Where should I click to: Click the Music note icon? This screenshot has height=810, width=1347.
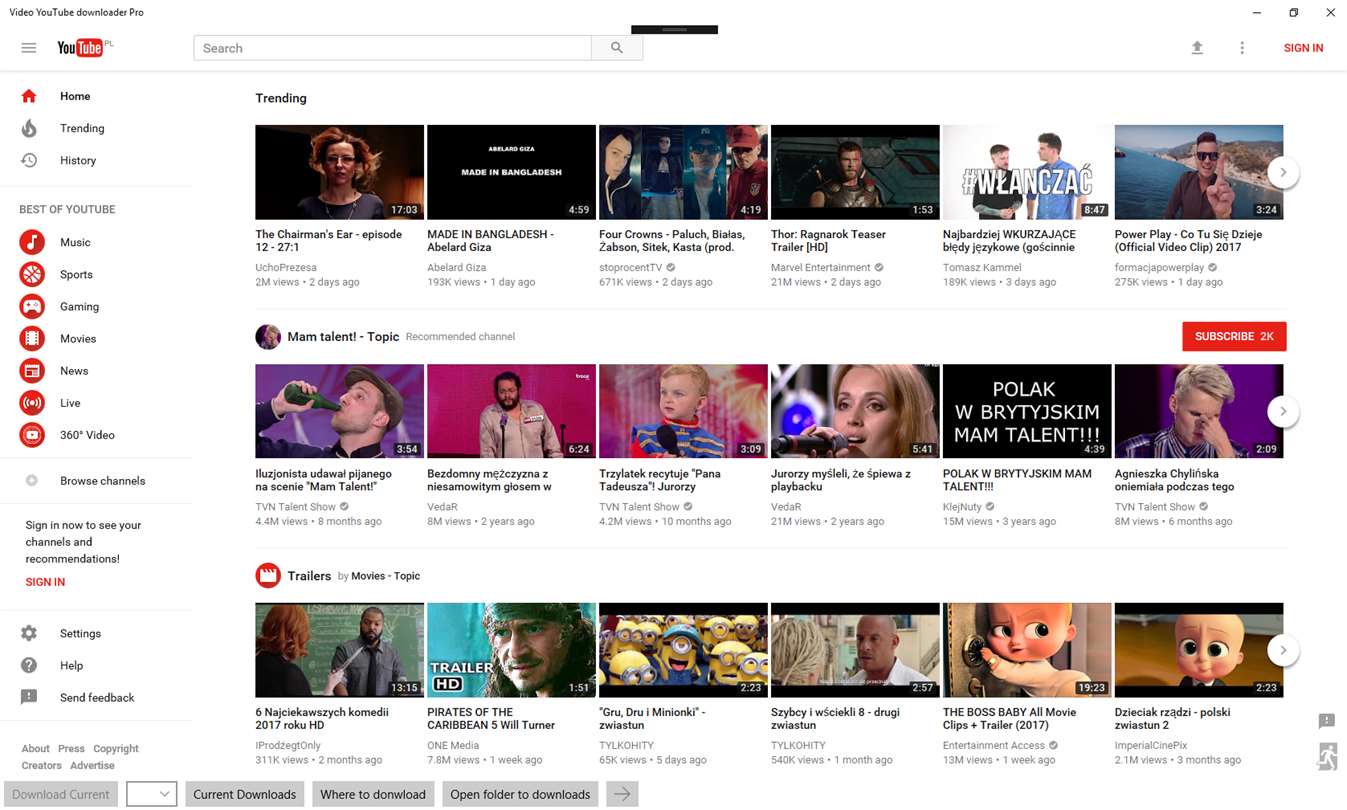tap(33, 242)
